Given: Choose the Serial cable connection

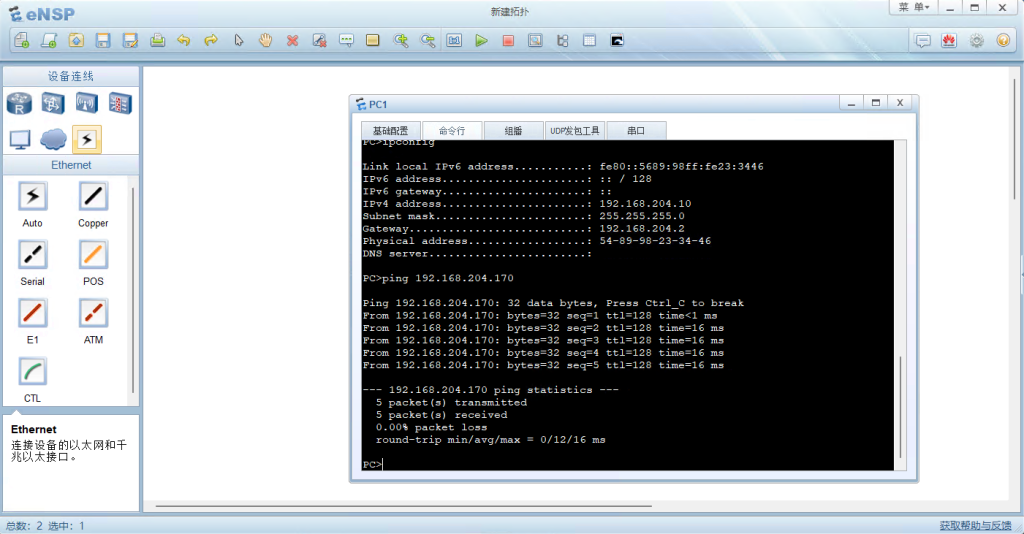Looking at the screenshot, I should pos(32,255).
